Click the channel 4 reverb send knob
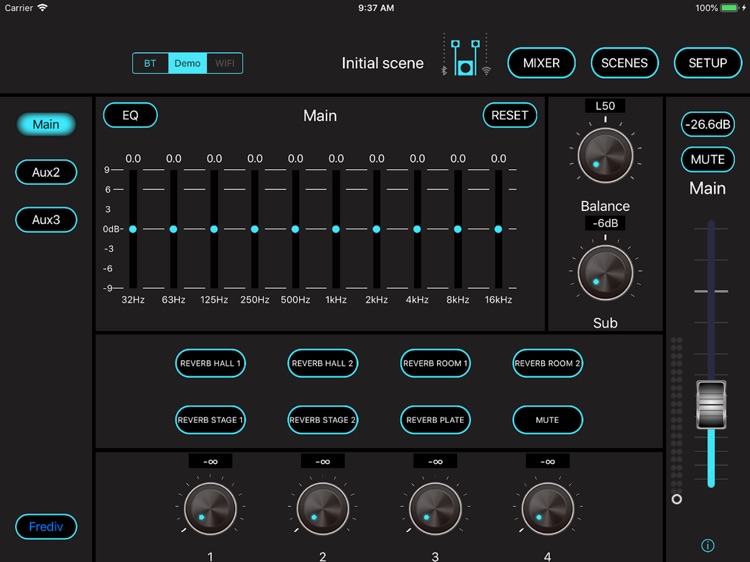750x562 pixels. pyautogui.click(x=547, y=508)
